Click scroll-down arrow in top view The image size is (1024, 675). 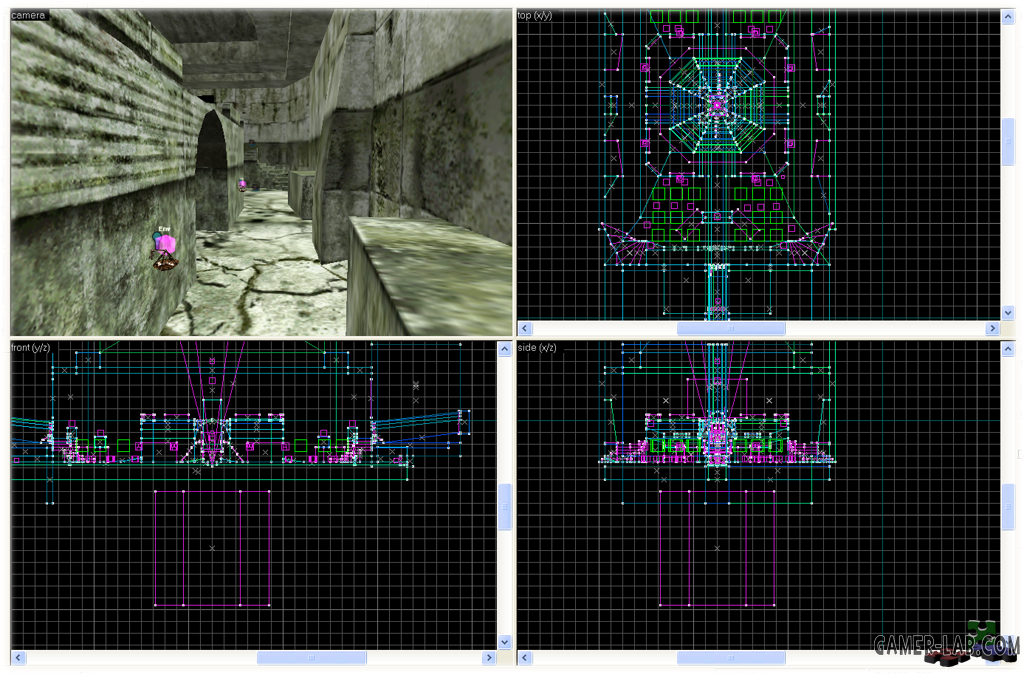(1008, 313)
